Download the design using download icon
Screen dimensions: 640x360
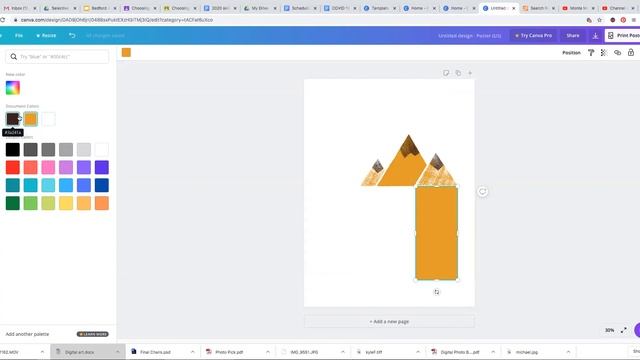pos(595,36)
